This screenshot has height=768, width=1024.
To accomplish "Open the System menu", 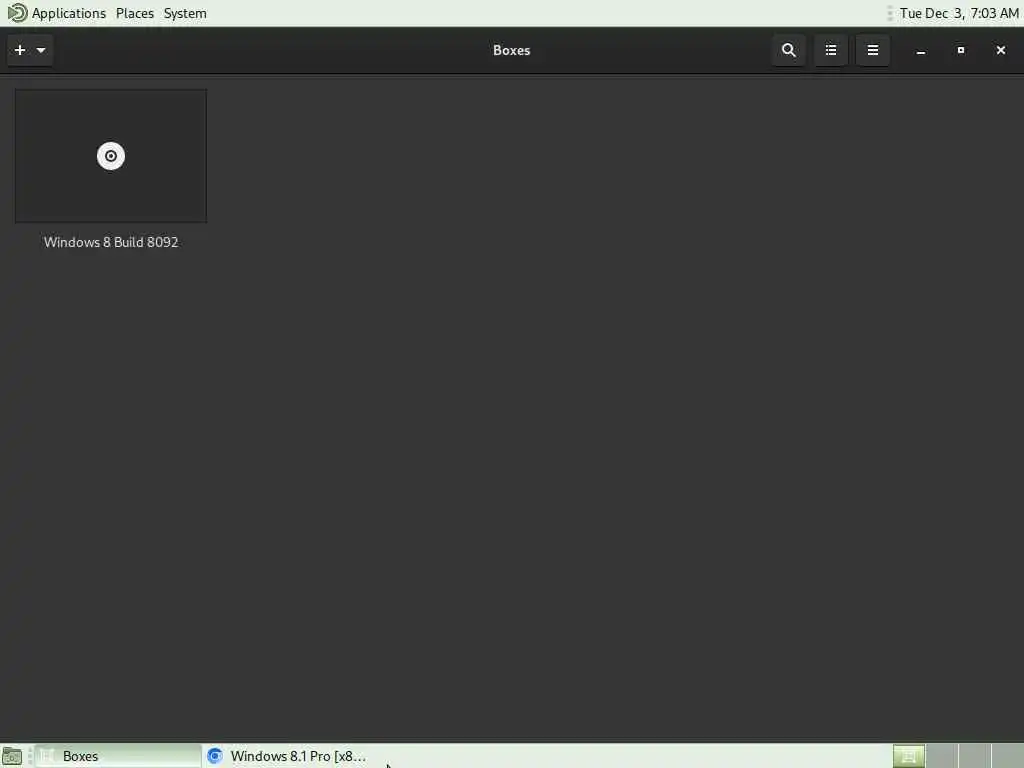I will tap(185, 13).
